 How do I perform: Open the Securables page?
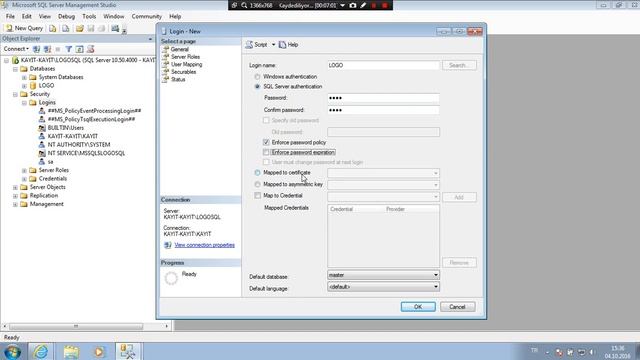pyautogui.click(x=183, y=72)
